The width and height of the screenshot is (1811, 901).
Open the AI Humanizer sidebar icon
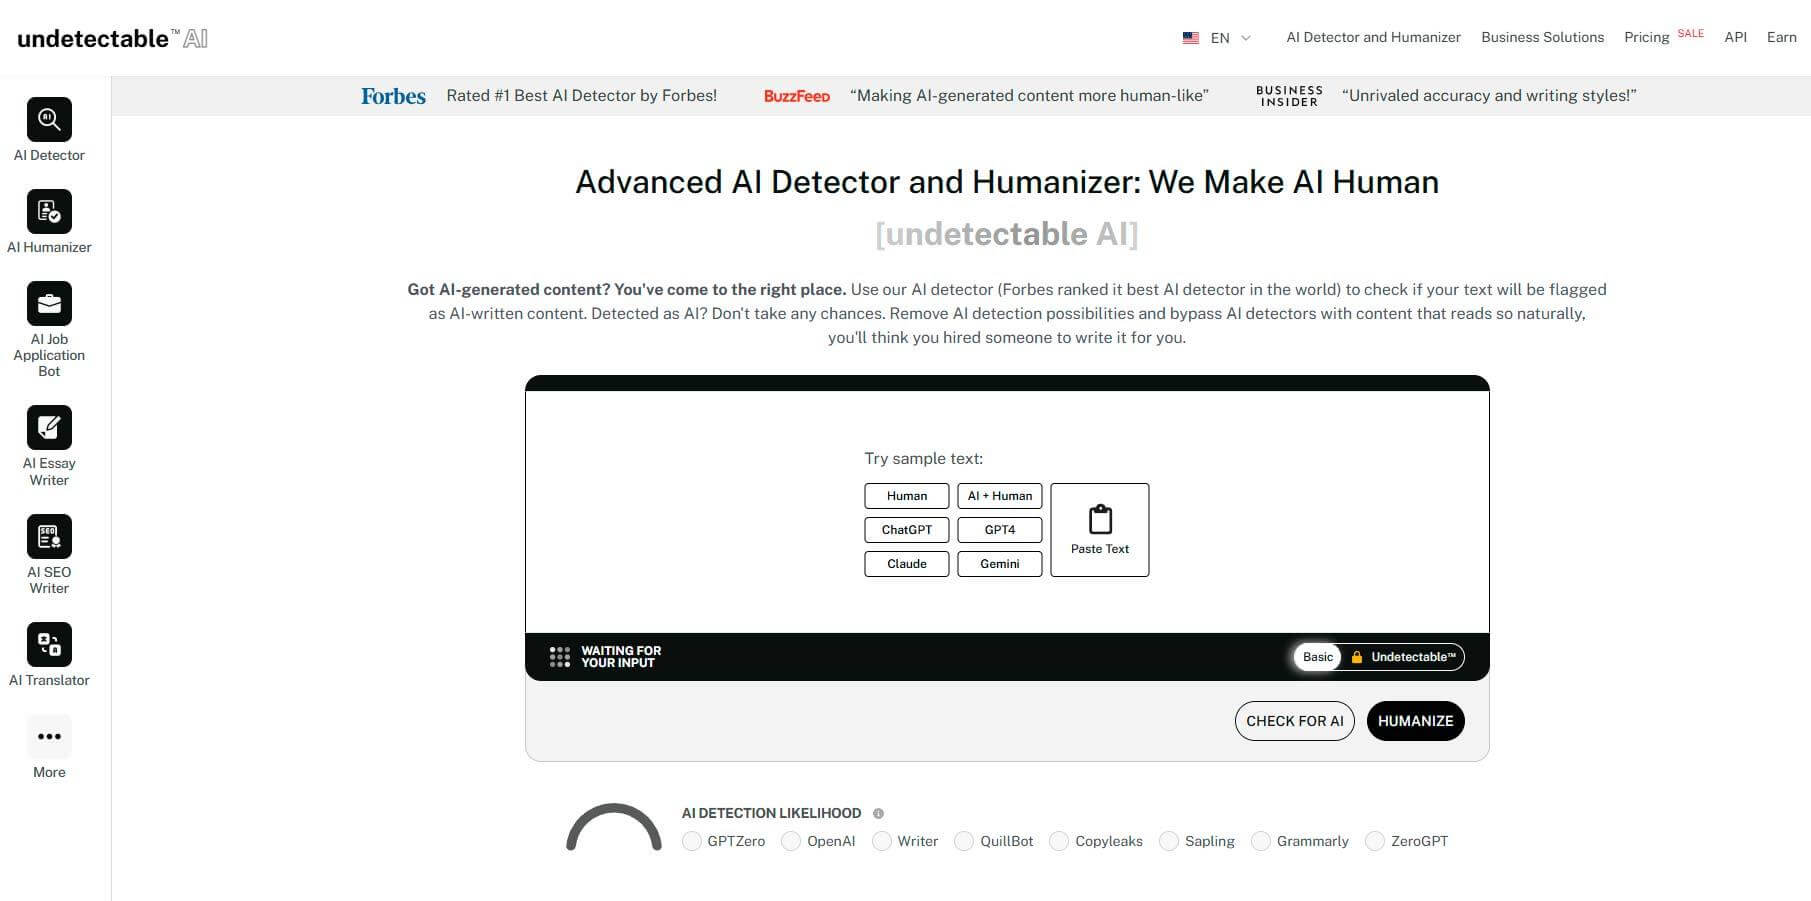pyautogui.click(x=49, y=212)
